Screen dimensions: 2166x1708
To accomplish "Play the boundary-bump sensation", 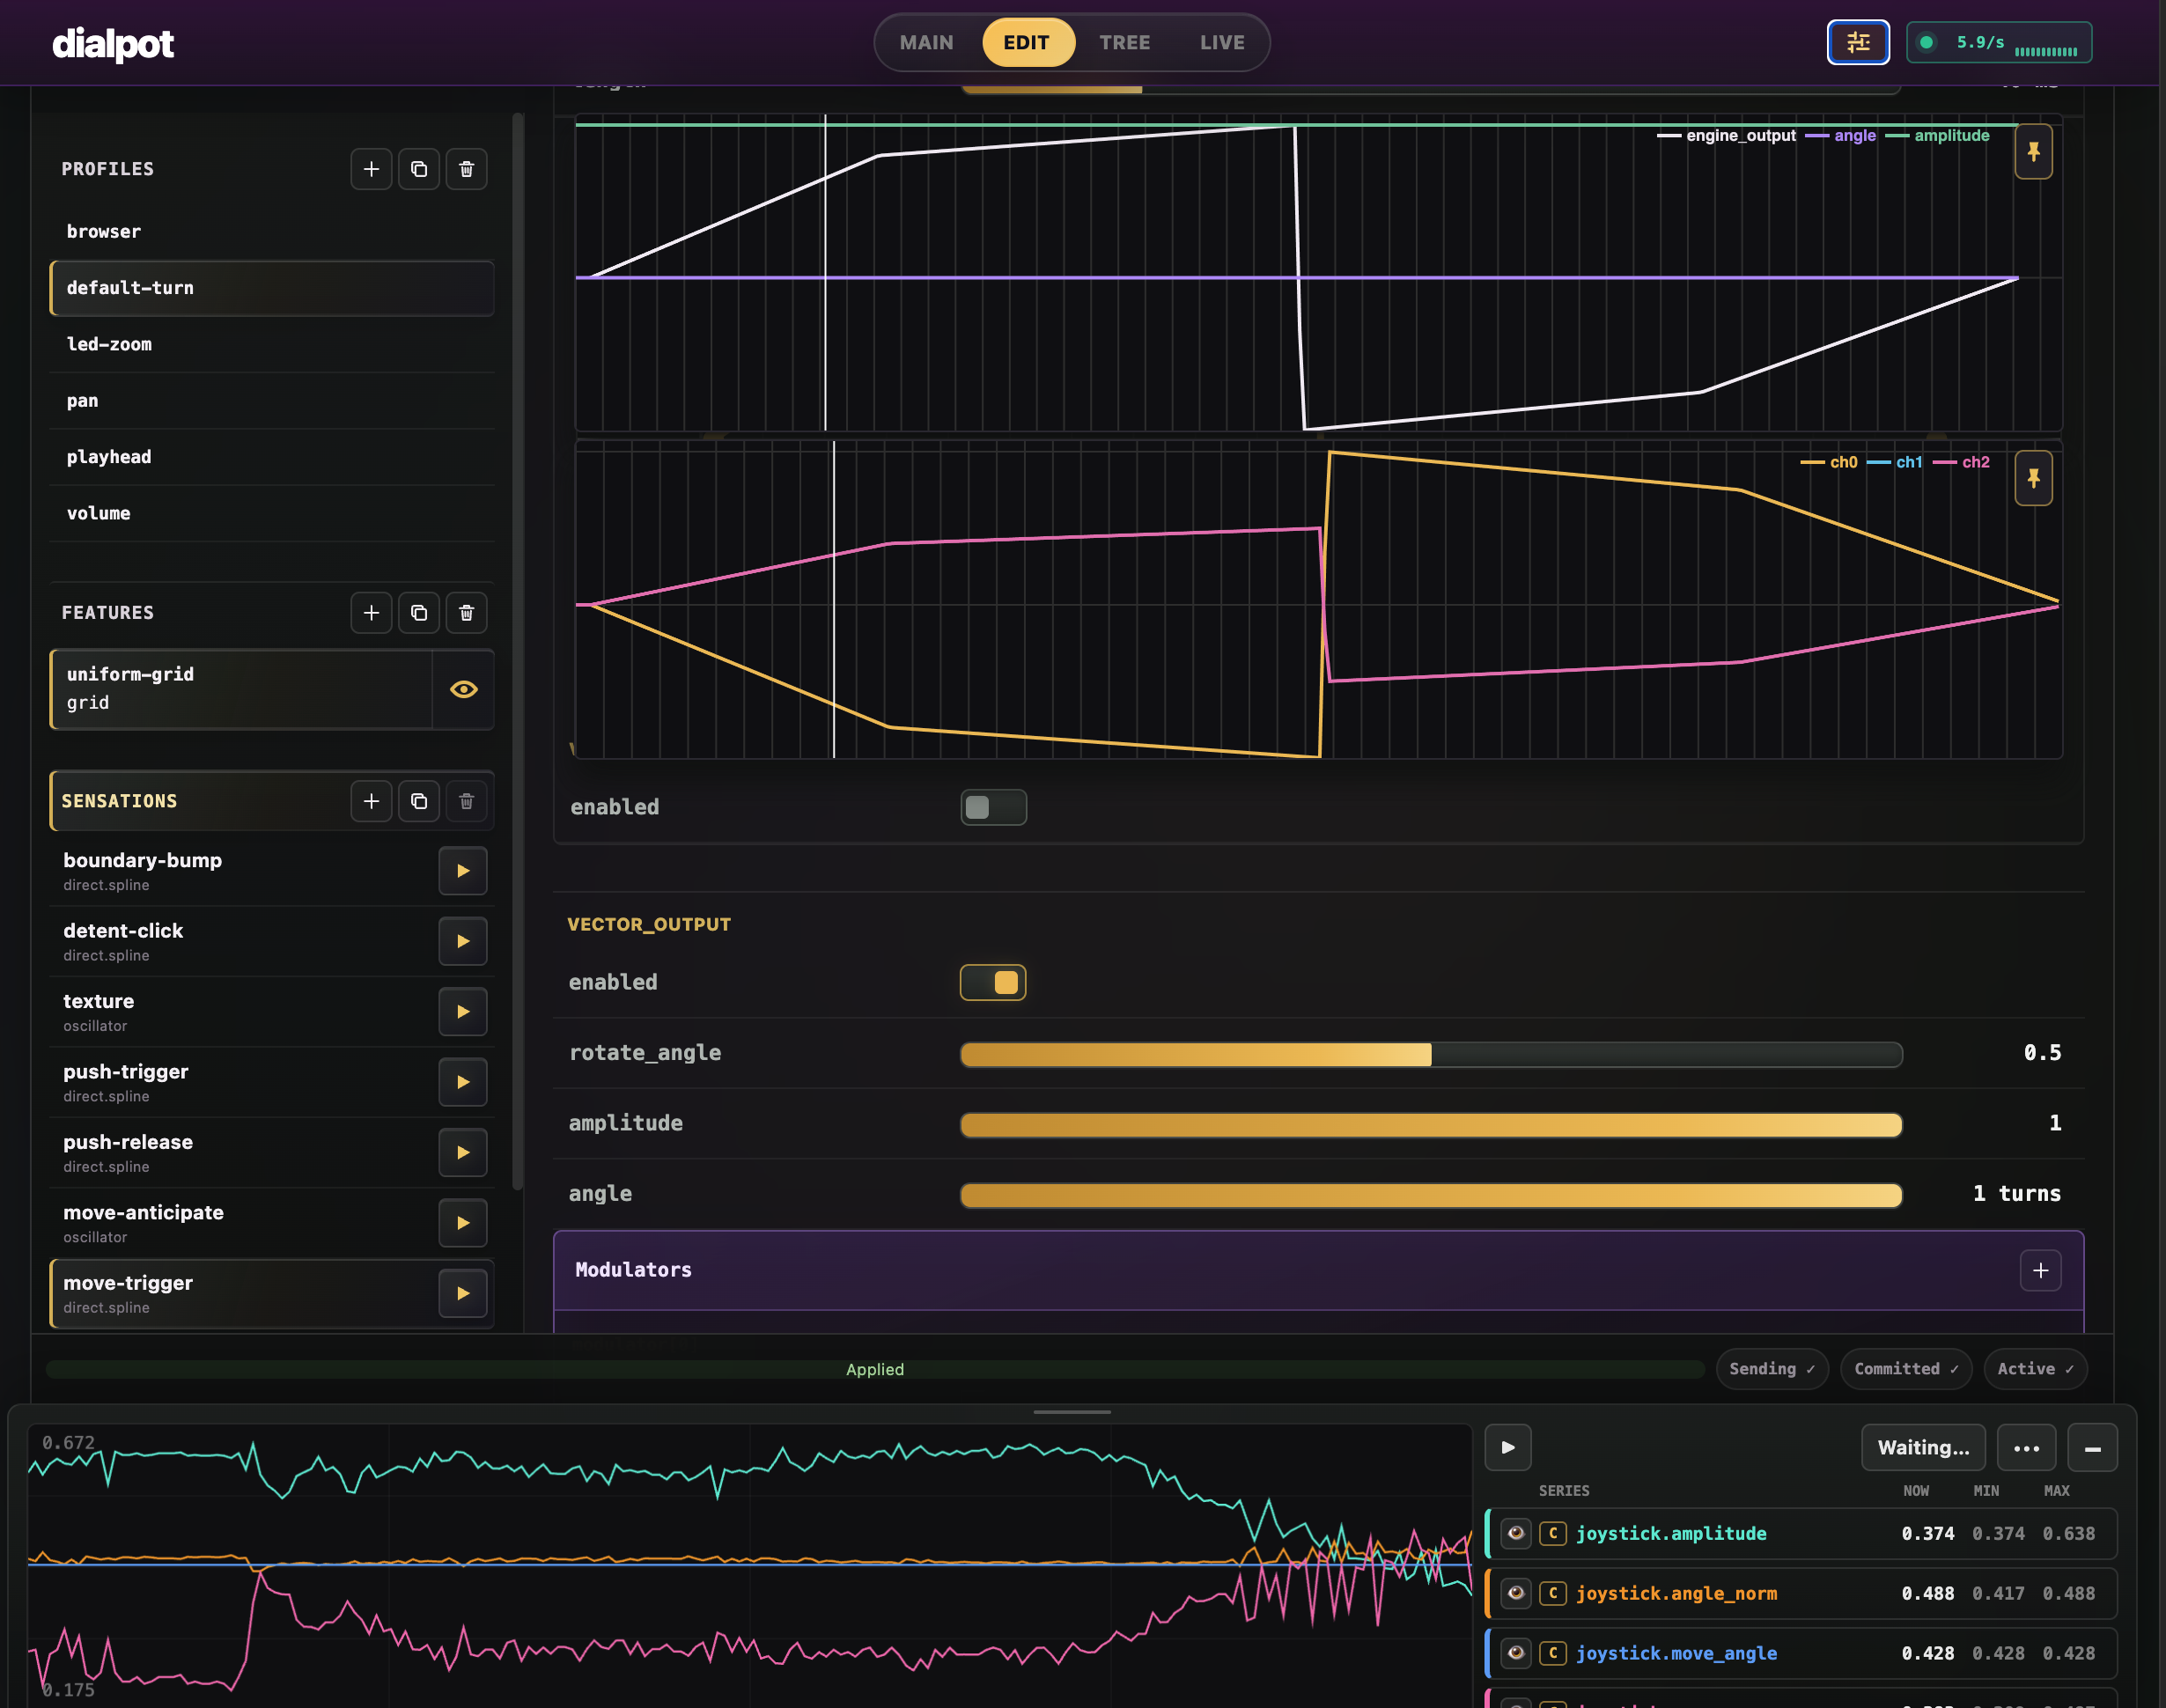I will click(463, 871).
